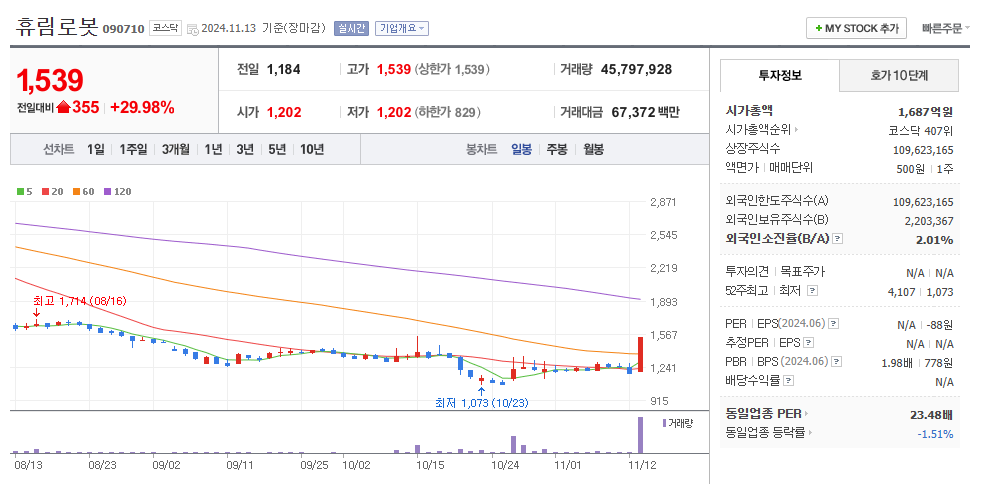Click the 시가 price 1,202

point(284,113)
